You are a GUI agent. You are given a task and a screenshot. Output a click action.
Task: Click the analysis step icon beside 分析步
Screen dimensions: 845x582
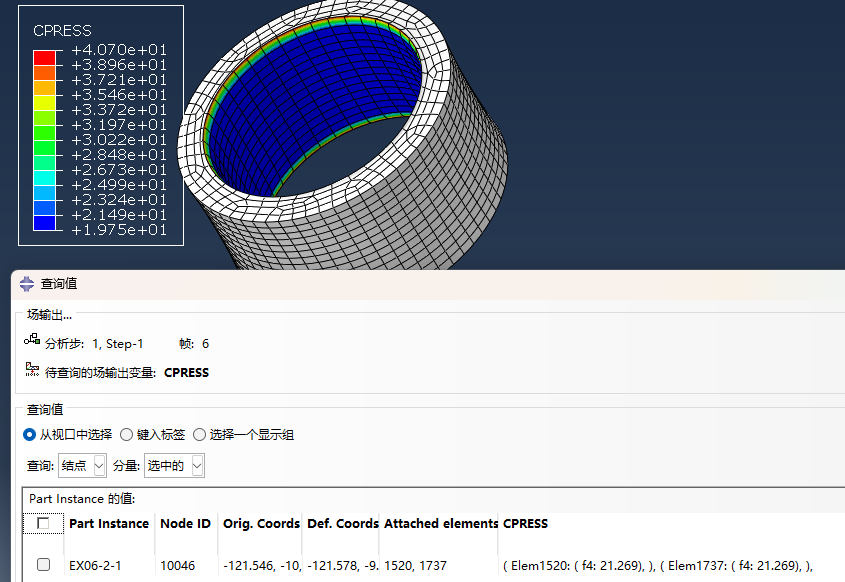click(x=32, y=343)
